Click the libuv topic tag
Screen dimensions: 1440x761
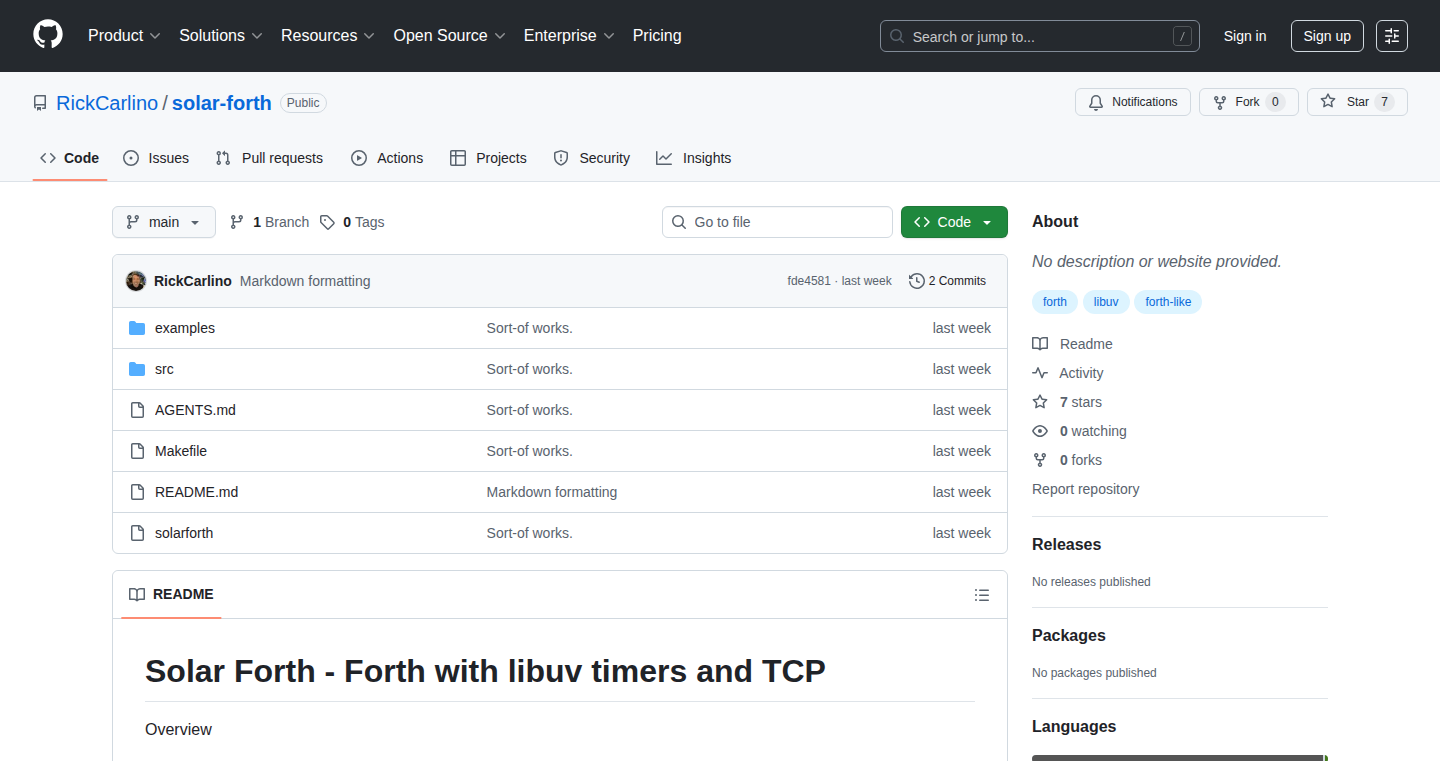(1106, 302)
